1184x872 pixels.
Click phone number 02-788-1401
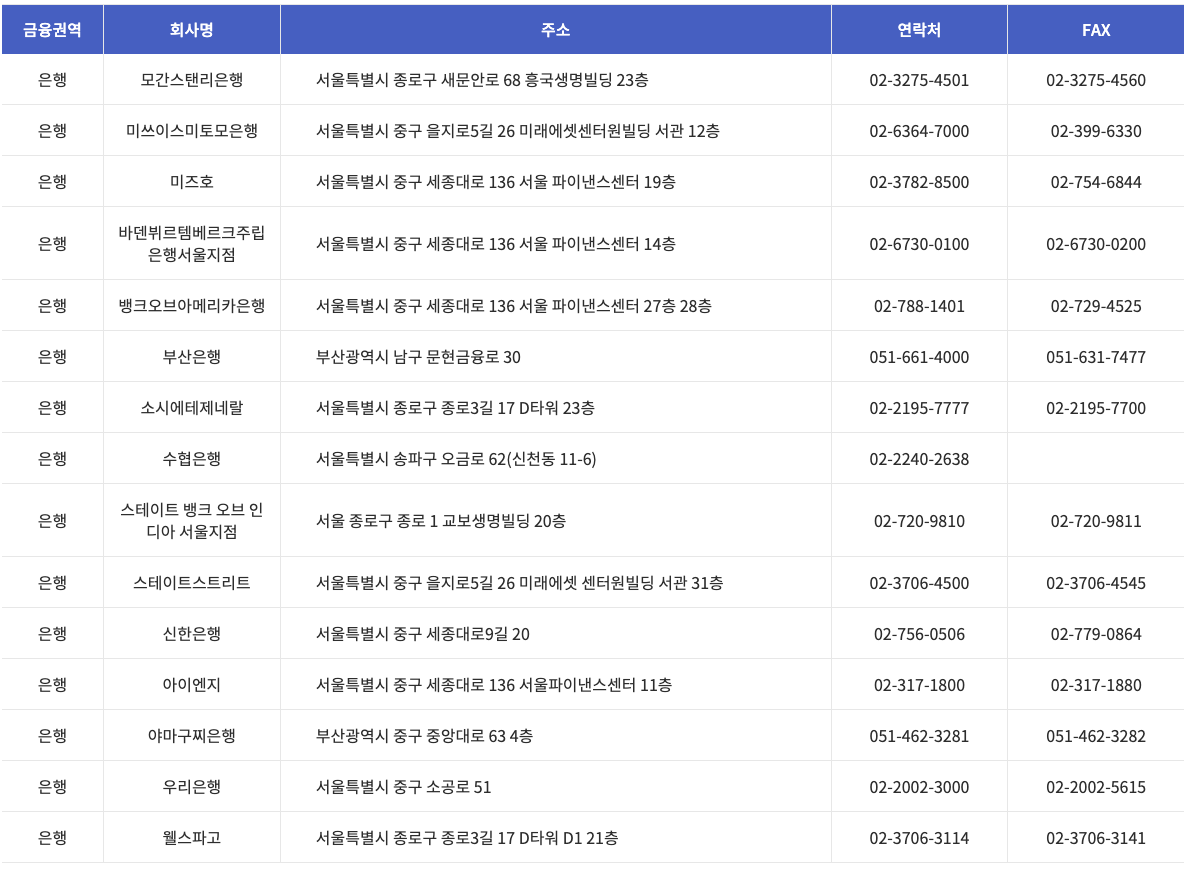pos(919,306)
